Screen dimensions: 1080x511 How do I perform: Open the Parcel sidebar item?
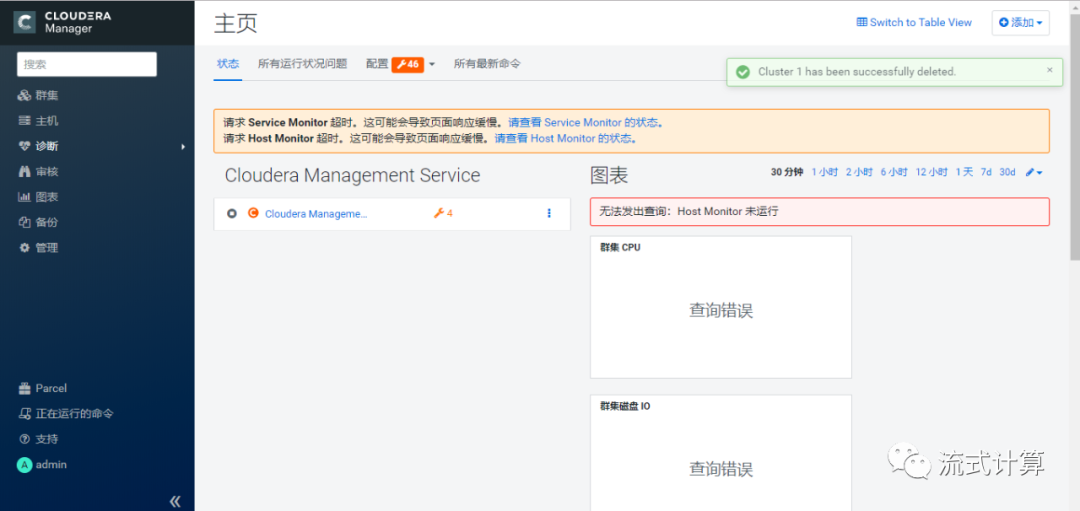[x=43, y=388]
